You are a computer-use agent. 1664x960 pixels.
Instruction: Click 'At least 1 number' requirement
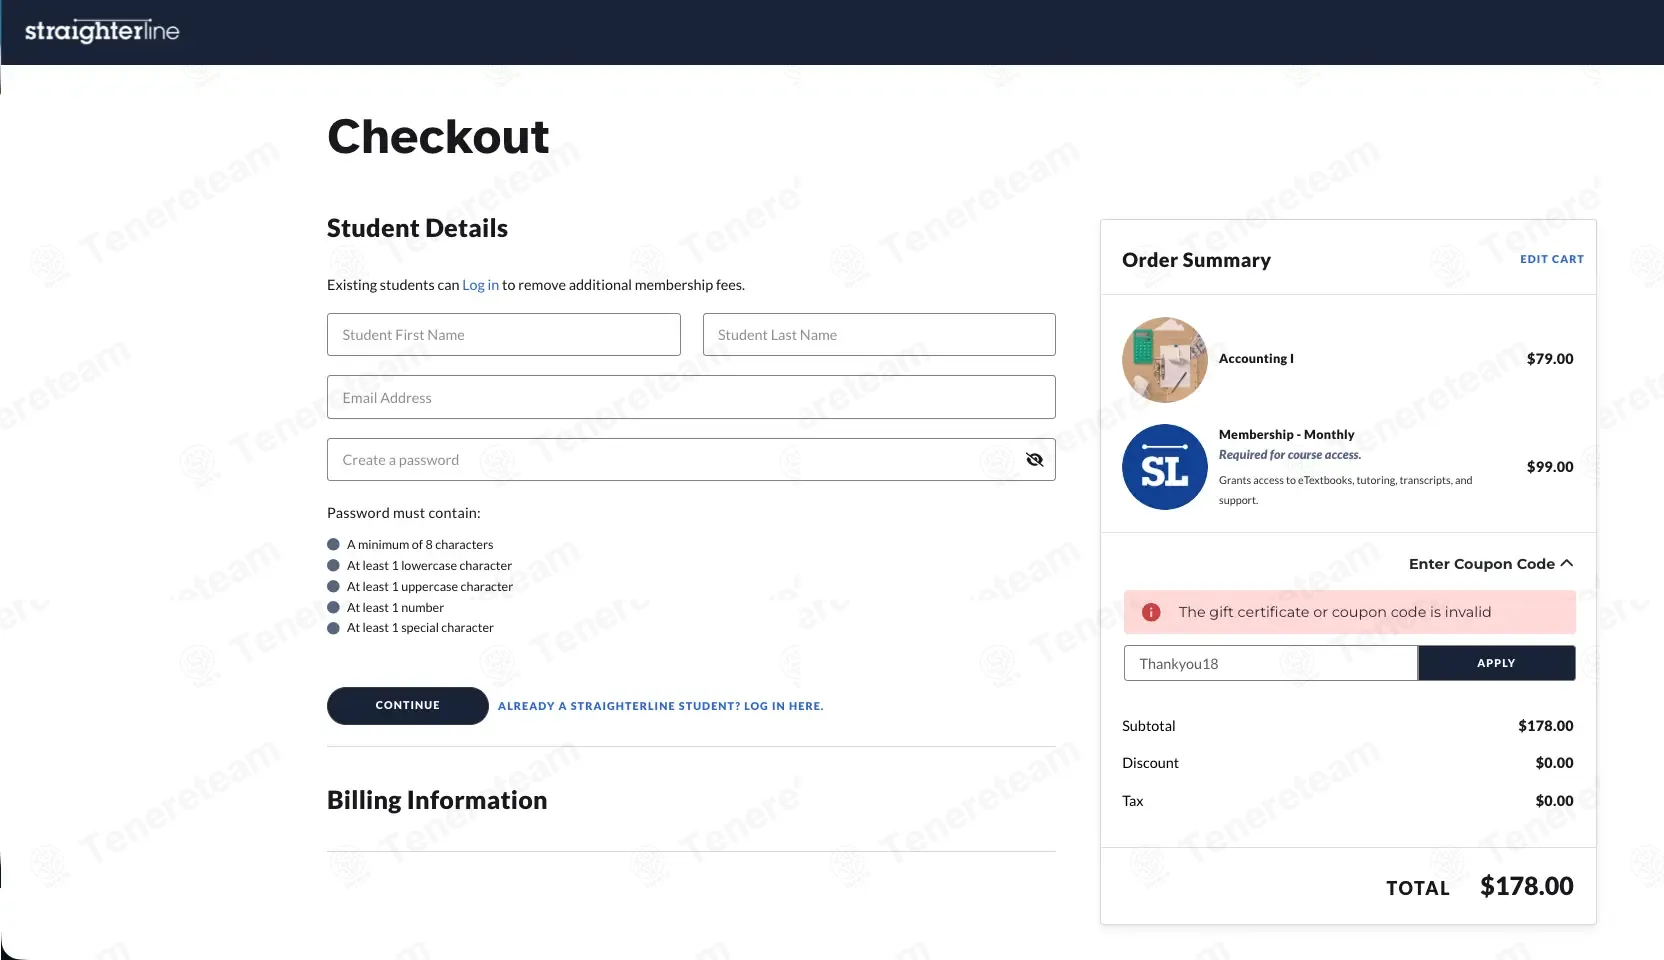[x=395, y=608]
